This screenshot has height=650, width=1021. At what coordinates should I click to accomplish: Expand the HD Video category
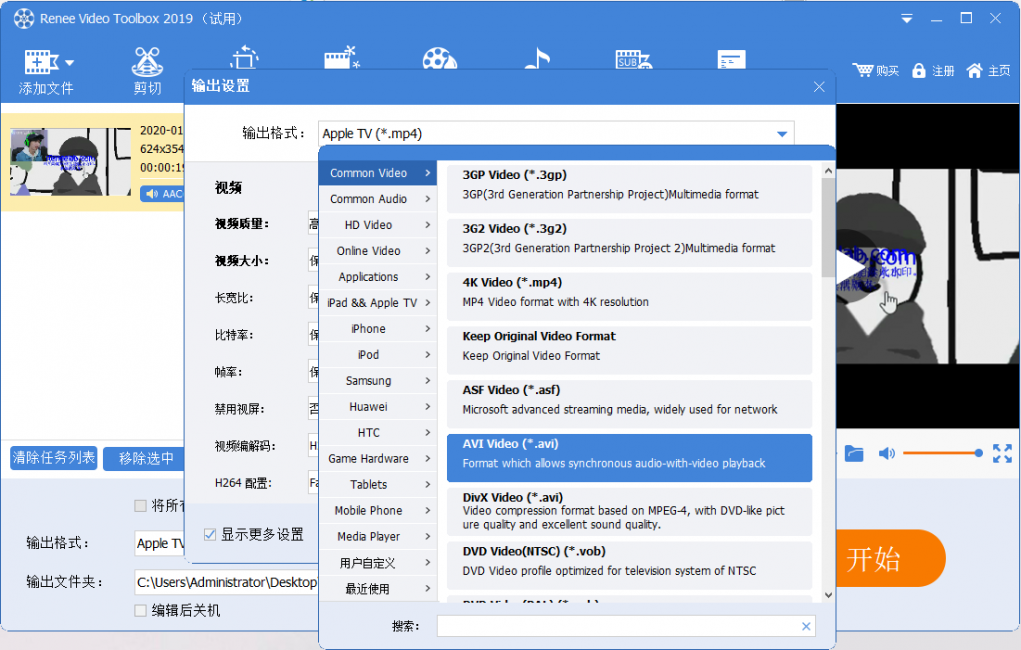coord(378,225)
